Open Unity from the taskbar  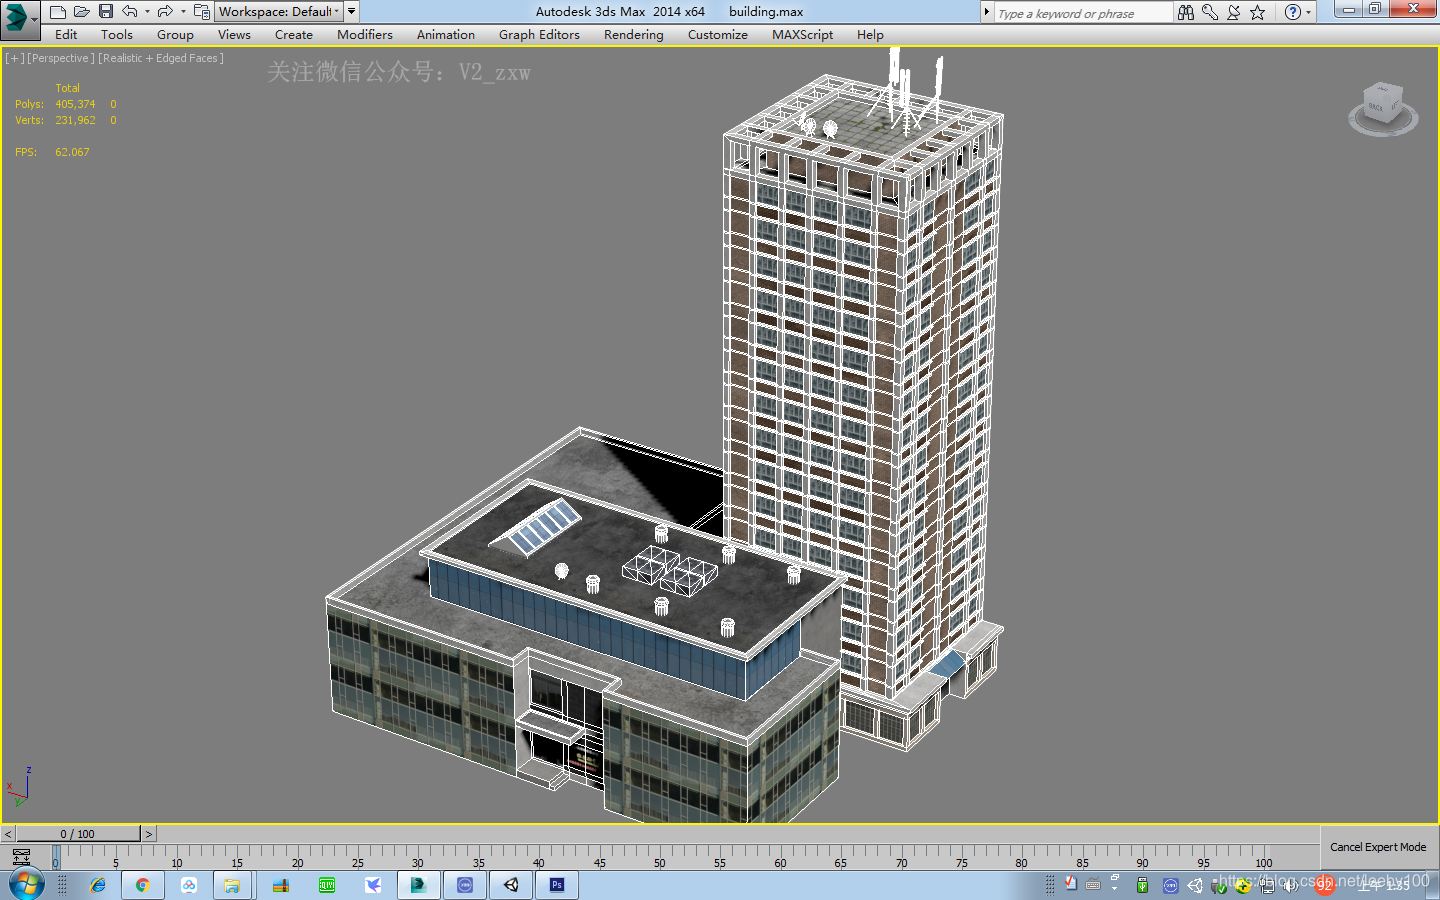coord(511,885)
